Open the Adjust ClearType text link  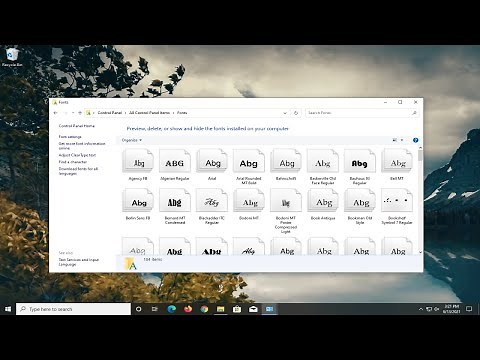[77, 155]
